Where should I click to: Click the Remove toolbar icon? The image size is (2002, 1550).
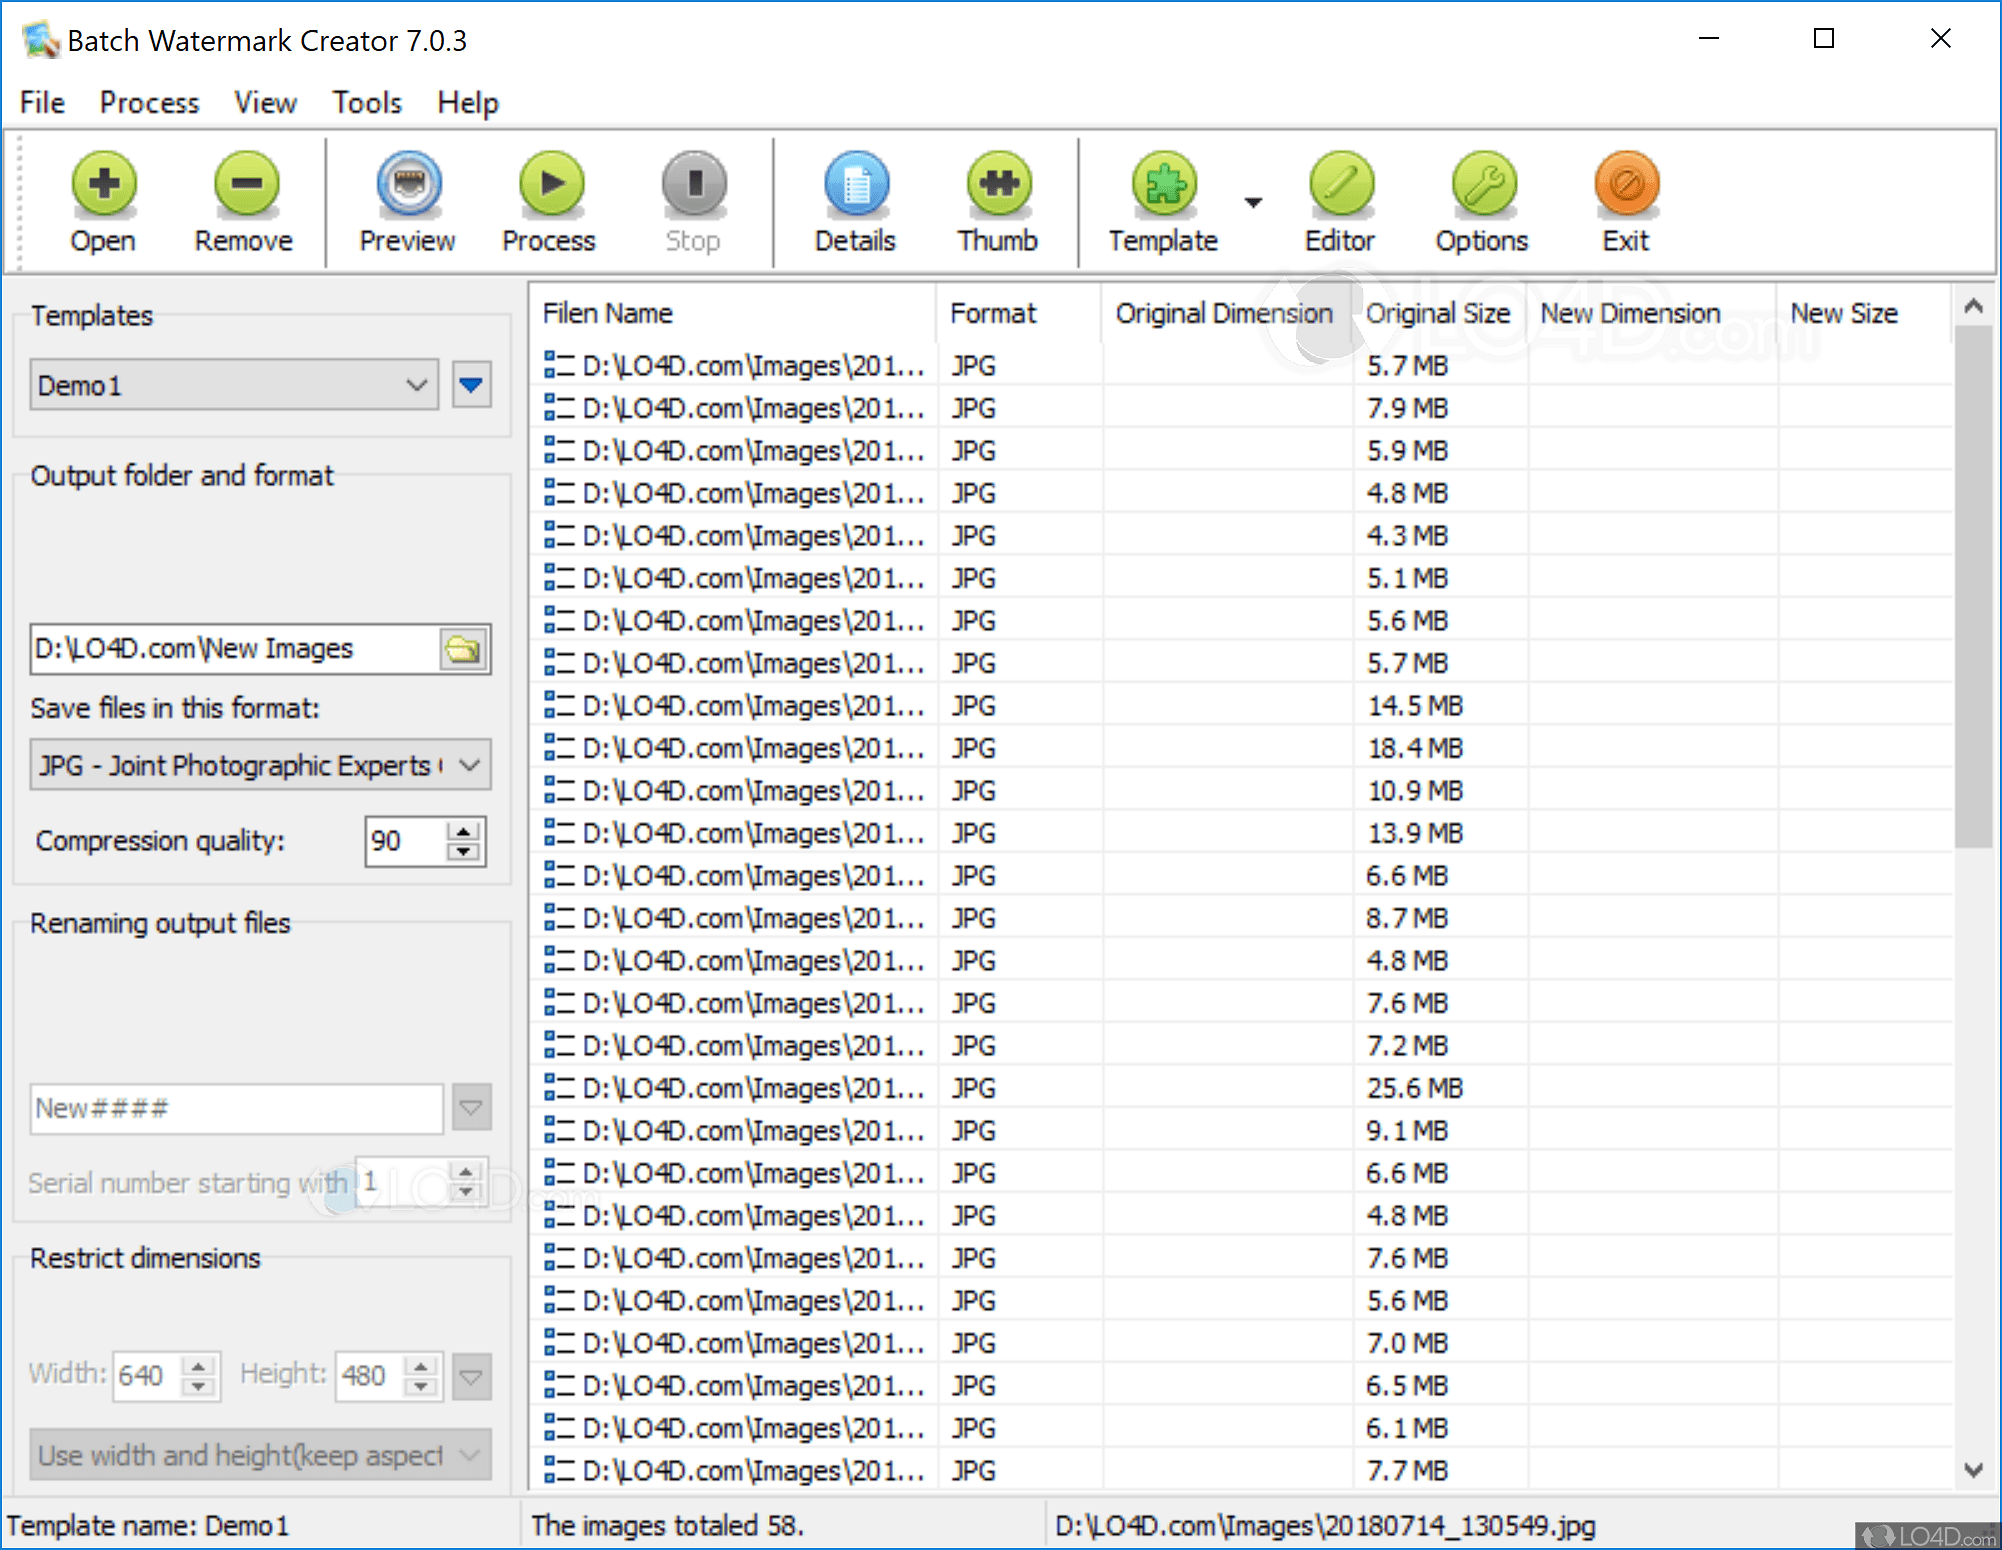245,185
